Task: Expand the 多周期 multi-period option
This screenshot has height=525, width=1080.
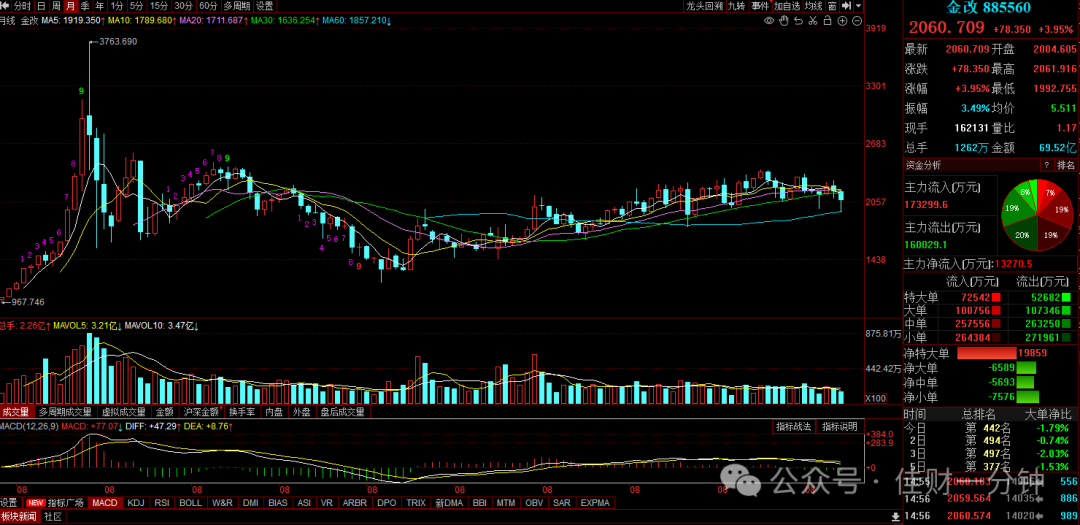Action: coord(236,6)
